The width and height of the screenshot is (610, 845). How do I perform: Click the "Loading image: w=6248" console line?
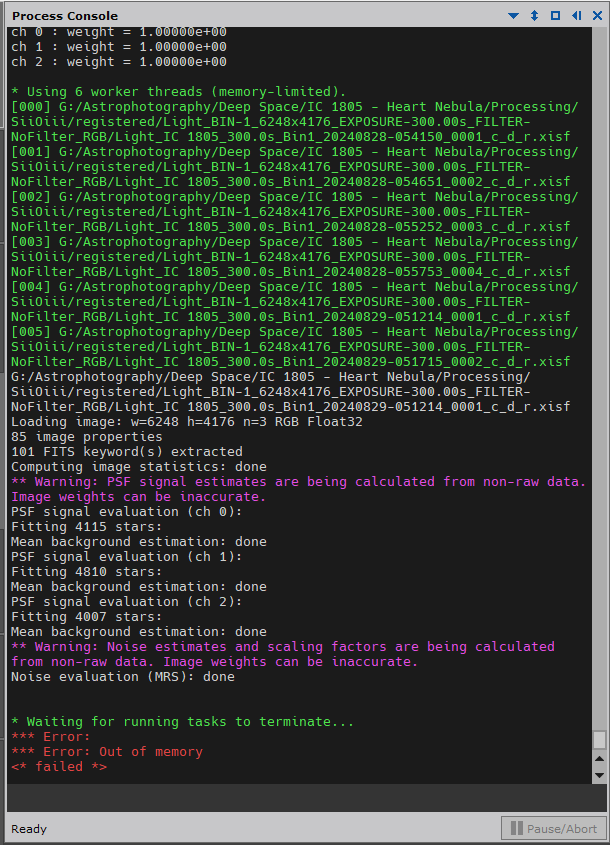pyautogui.click(x=186, y=421)
